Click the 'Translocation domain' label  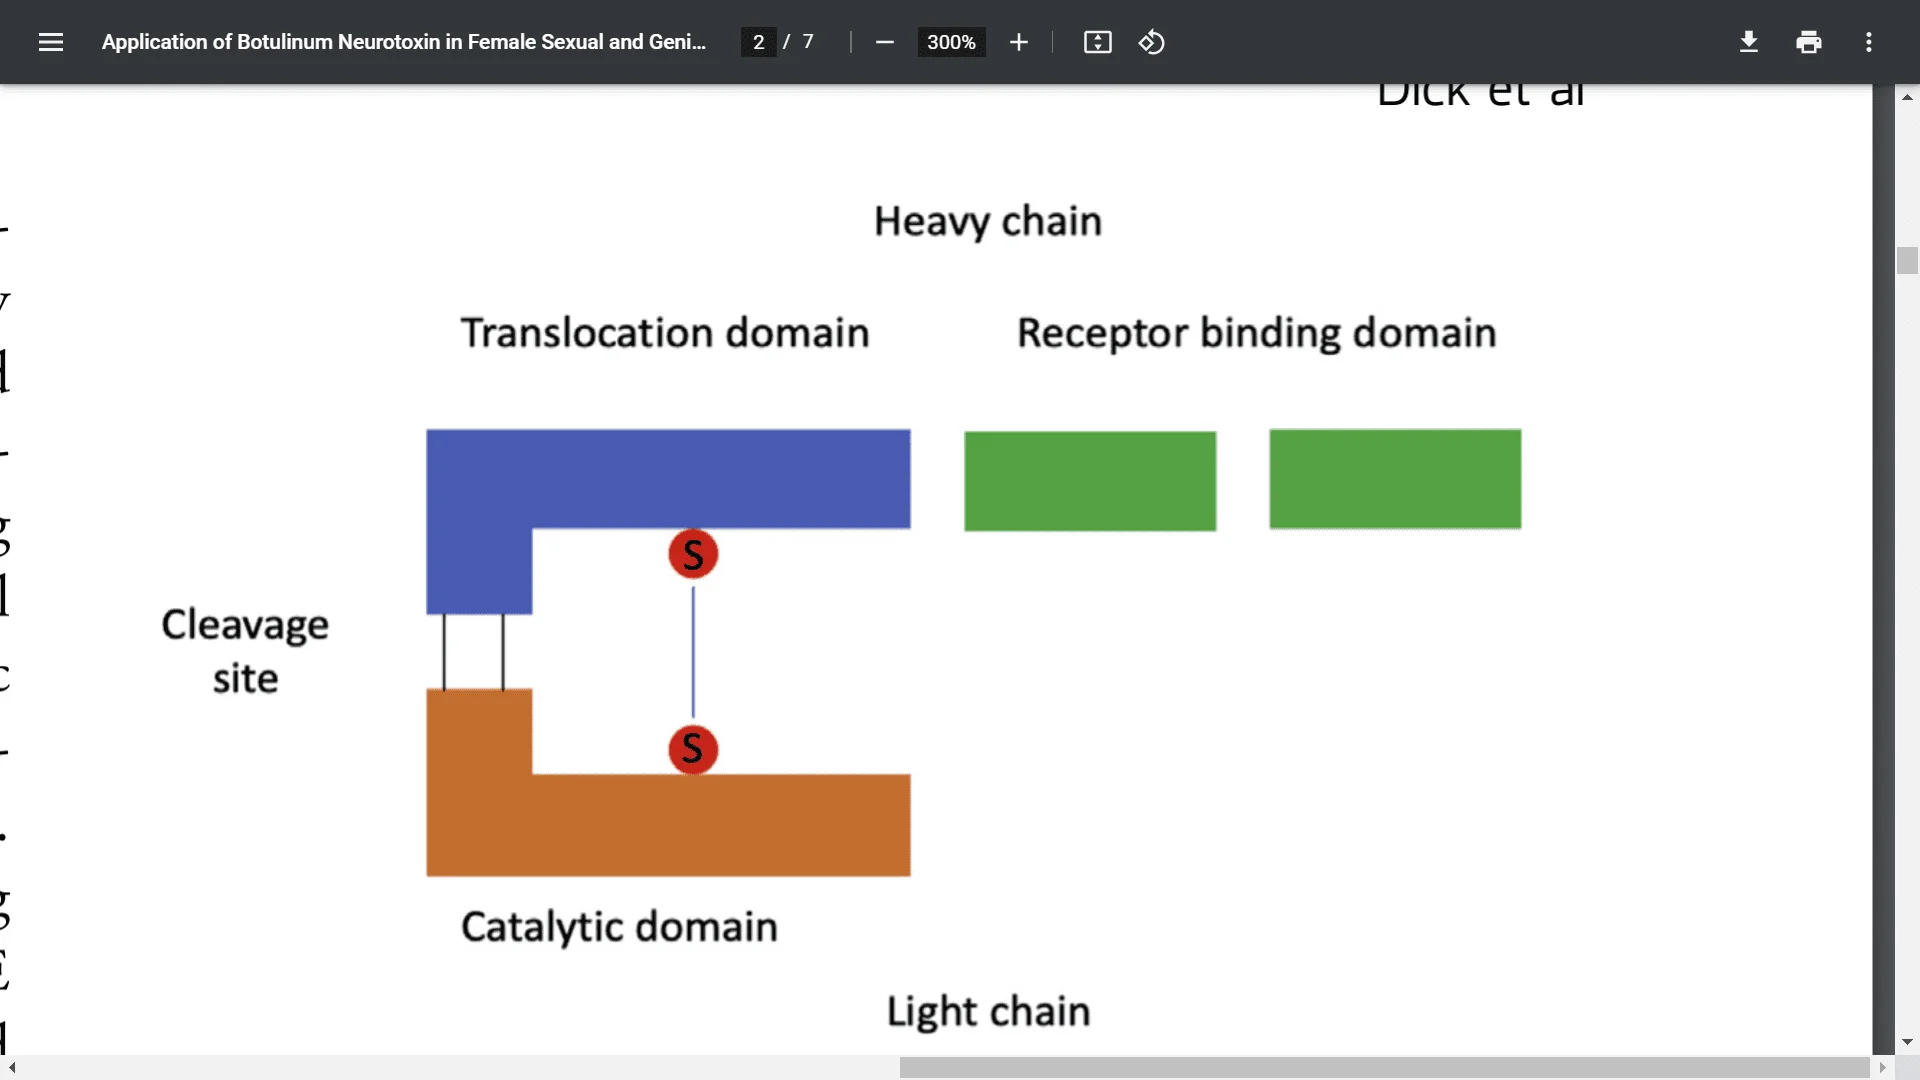tap(665, 333)
